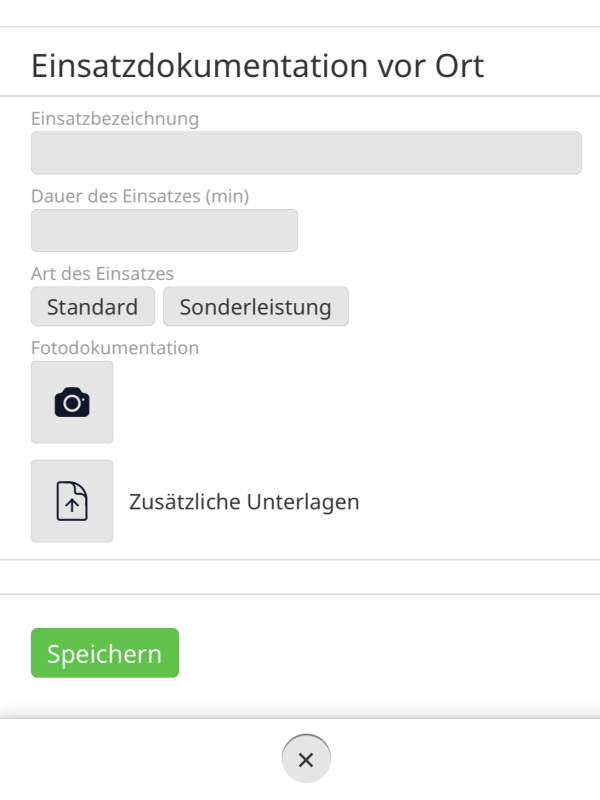Click the Fotodokumentation label
The height and width of the screenshot is (800, 600).
pyautogui.click(x=115, y=348)
